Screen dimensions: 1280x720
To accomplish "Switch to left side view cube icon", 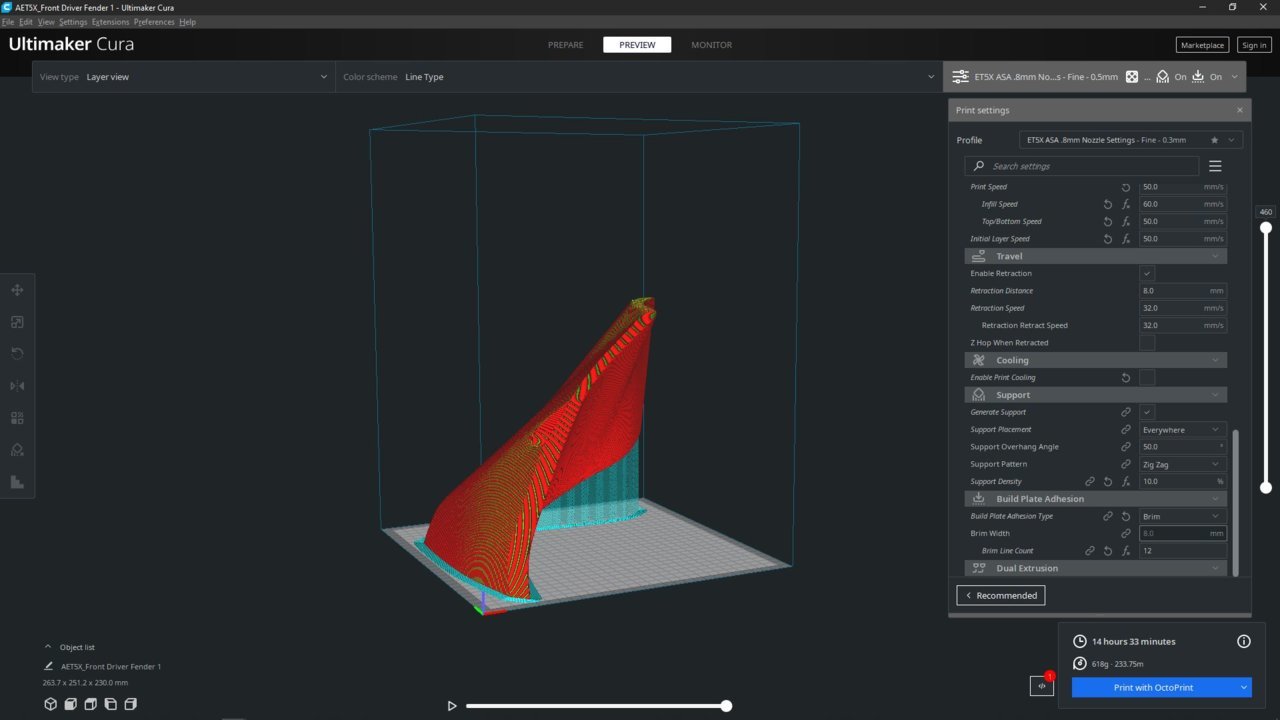I will (111, 704).
